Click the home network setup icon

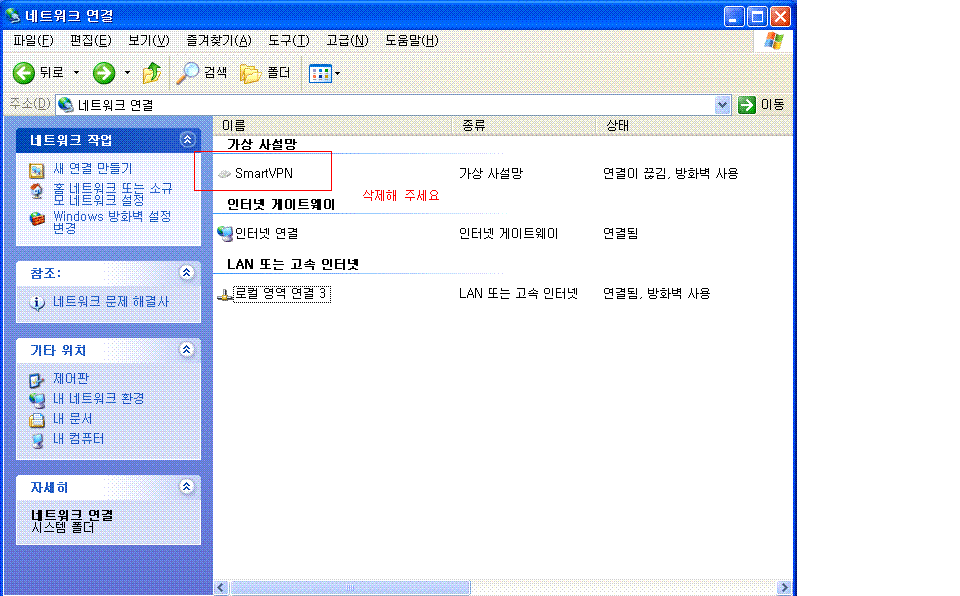tap(37, 191)
